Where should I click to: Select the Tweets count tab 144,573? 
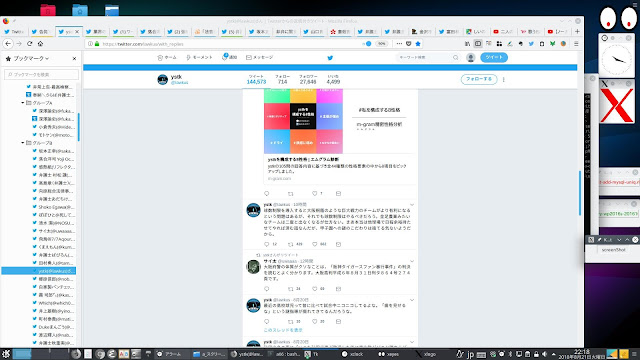tap(256, 80)
